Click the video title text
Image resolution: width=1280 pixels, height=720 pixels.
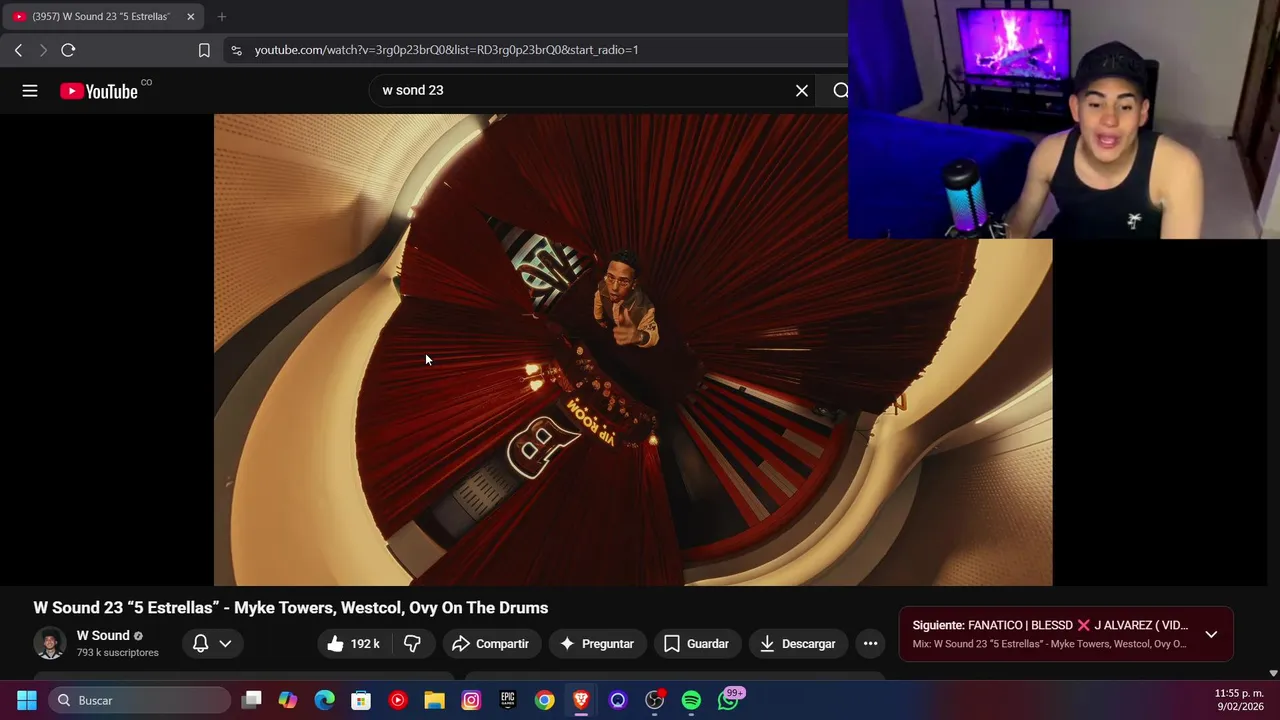pyautogui.click(x=291, y=607)
